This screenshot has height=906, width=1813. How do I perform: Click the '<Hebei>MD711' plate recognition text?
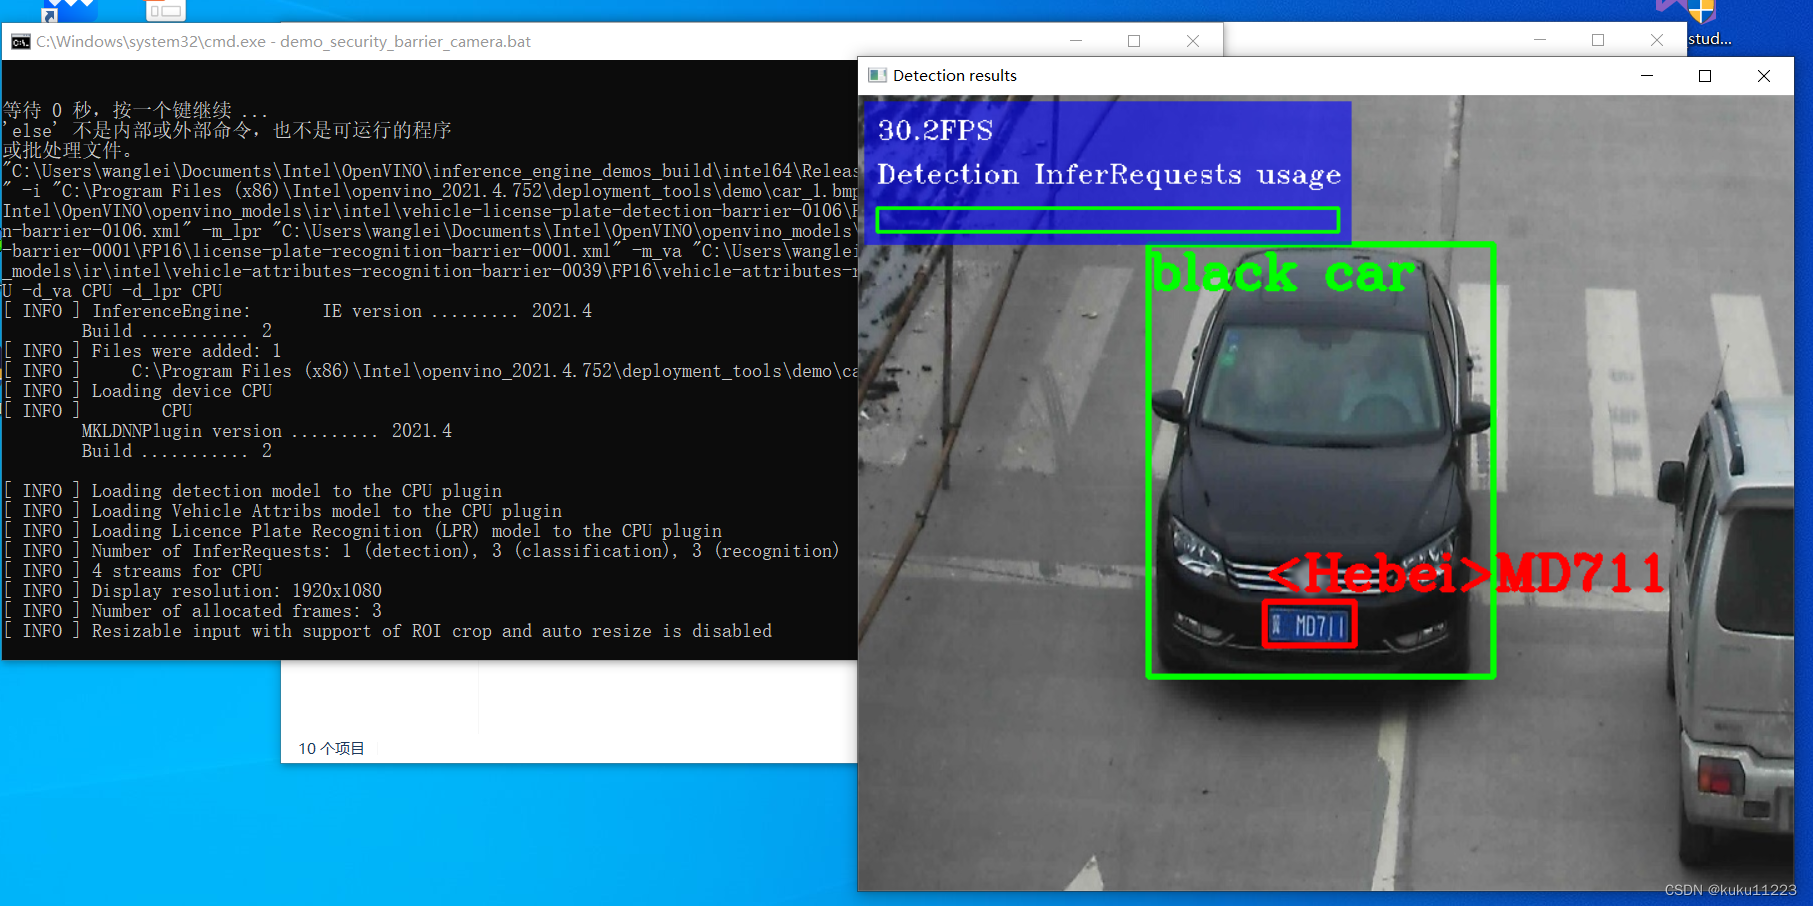[x=1467, y=573]
